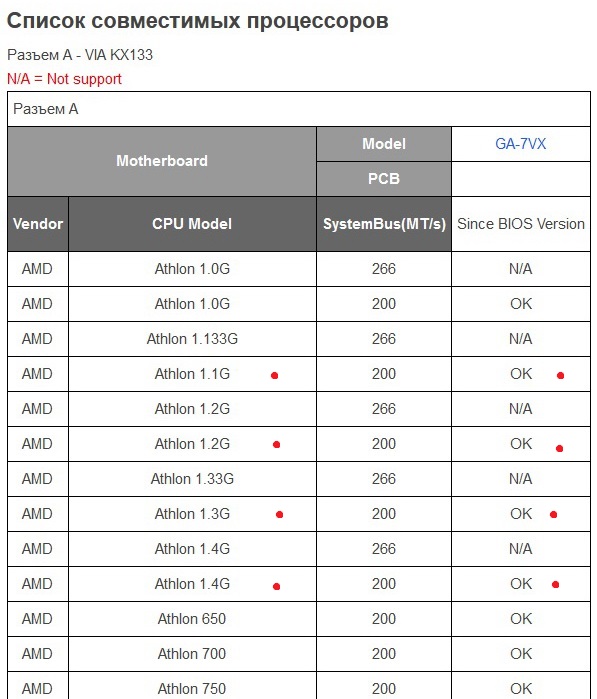Click the red dot next to Athlon 1.3G's OK
The height and width of the screenshot is (699, 597).
click(x=554, y=514)
